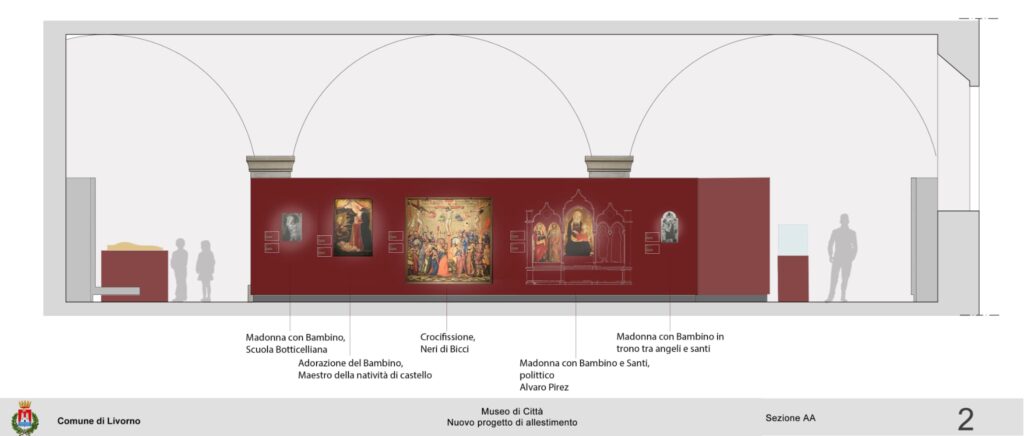
Task: Open the Crocifissione painting by Neri di Bicci
Action: [x=448, y=240]
